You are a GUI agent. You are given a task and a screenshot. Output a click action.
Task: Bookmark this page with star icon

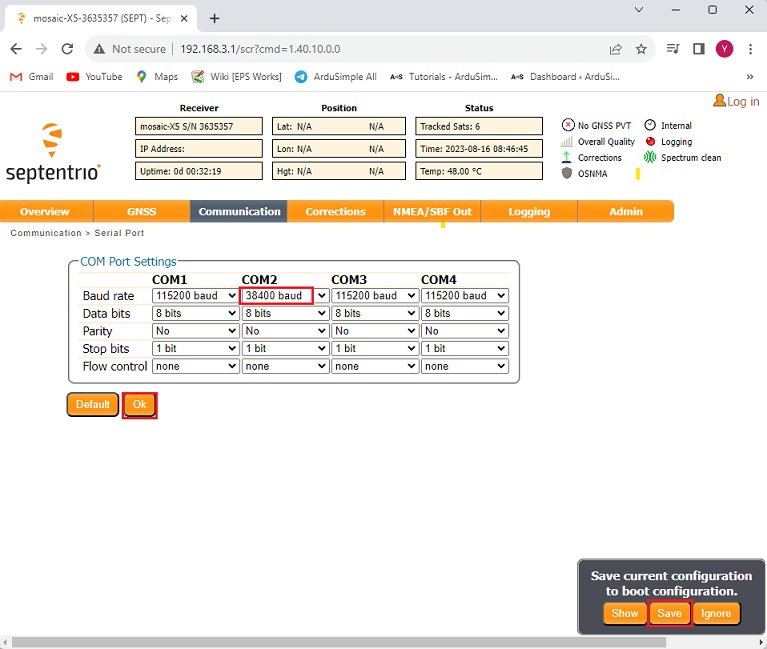click(x=641, y=49)
